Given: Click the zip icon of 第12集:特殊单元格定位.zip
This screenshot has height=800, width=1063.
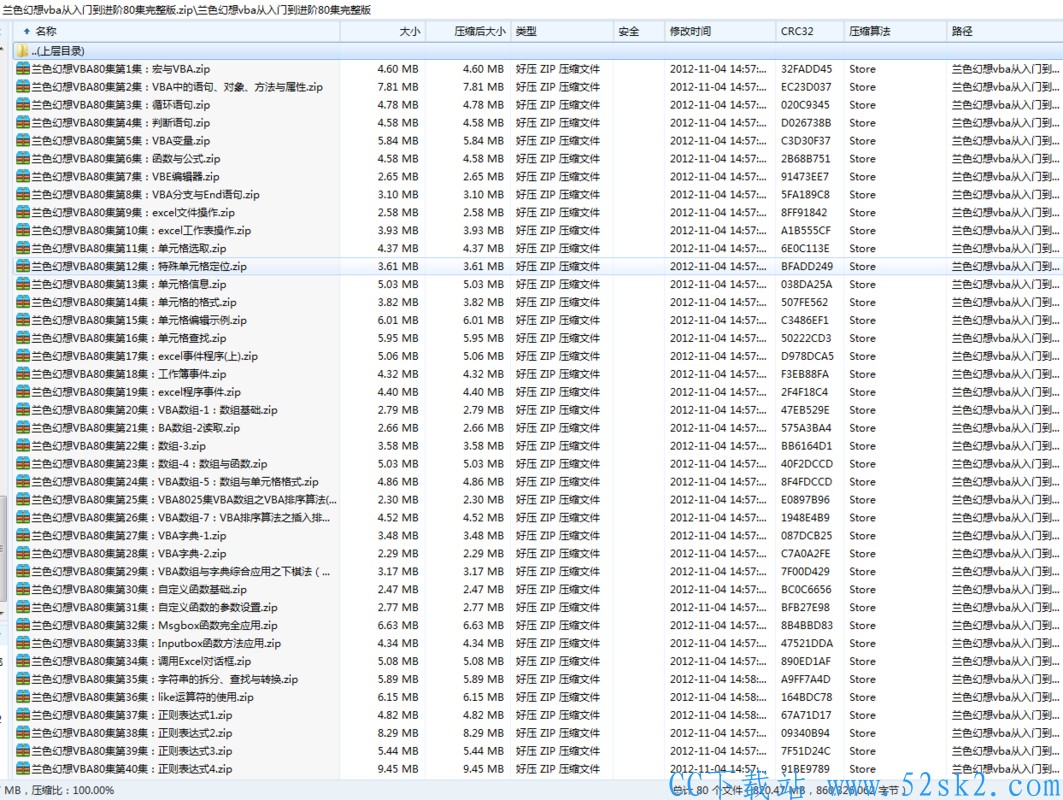Looking at the screenshot, I should pos(22,266).
